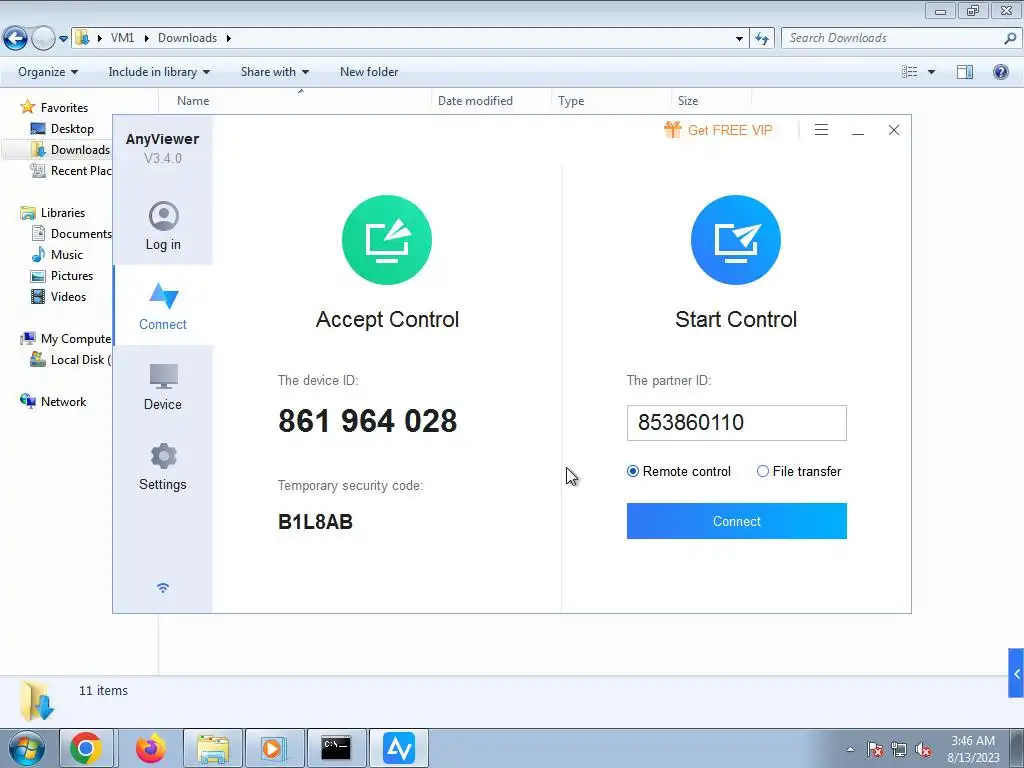Click the Refresh button beside address bar

pos(762,39)
